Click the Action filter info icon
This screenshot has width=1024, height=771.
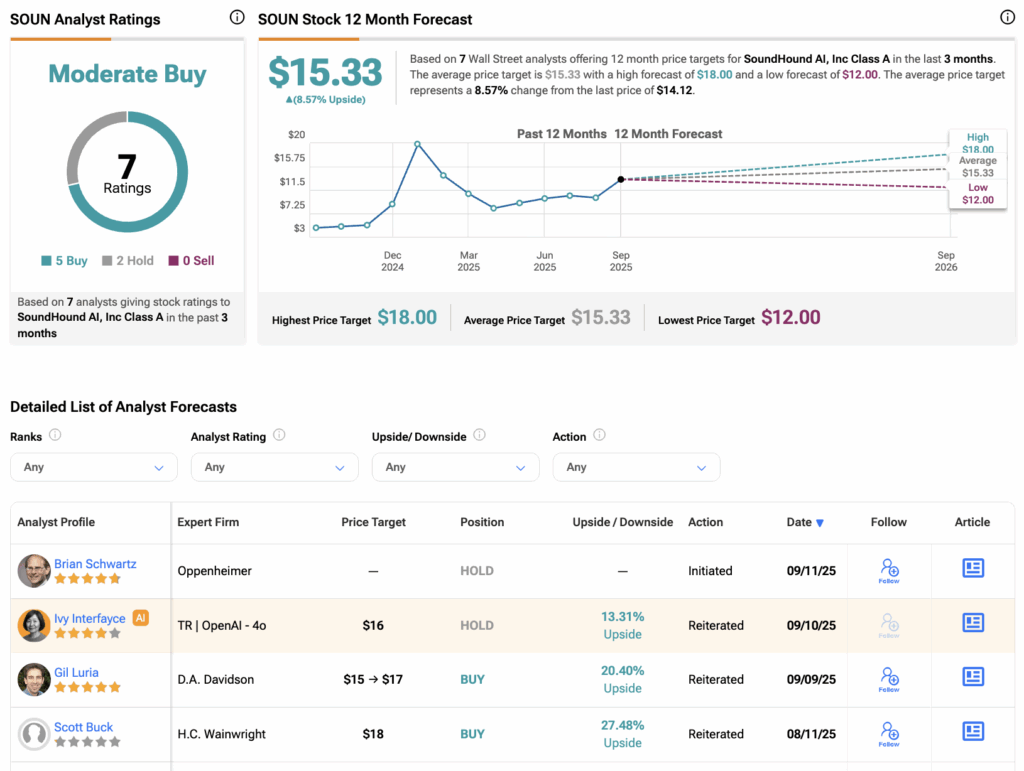599,435
